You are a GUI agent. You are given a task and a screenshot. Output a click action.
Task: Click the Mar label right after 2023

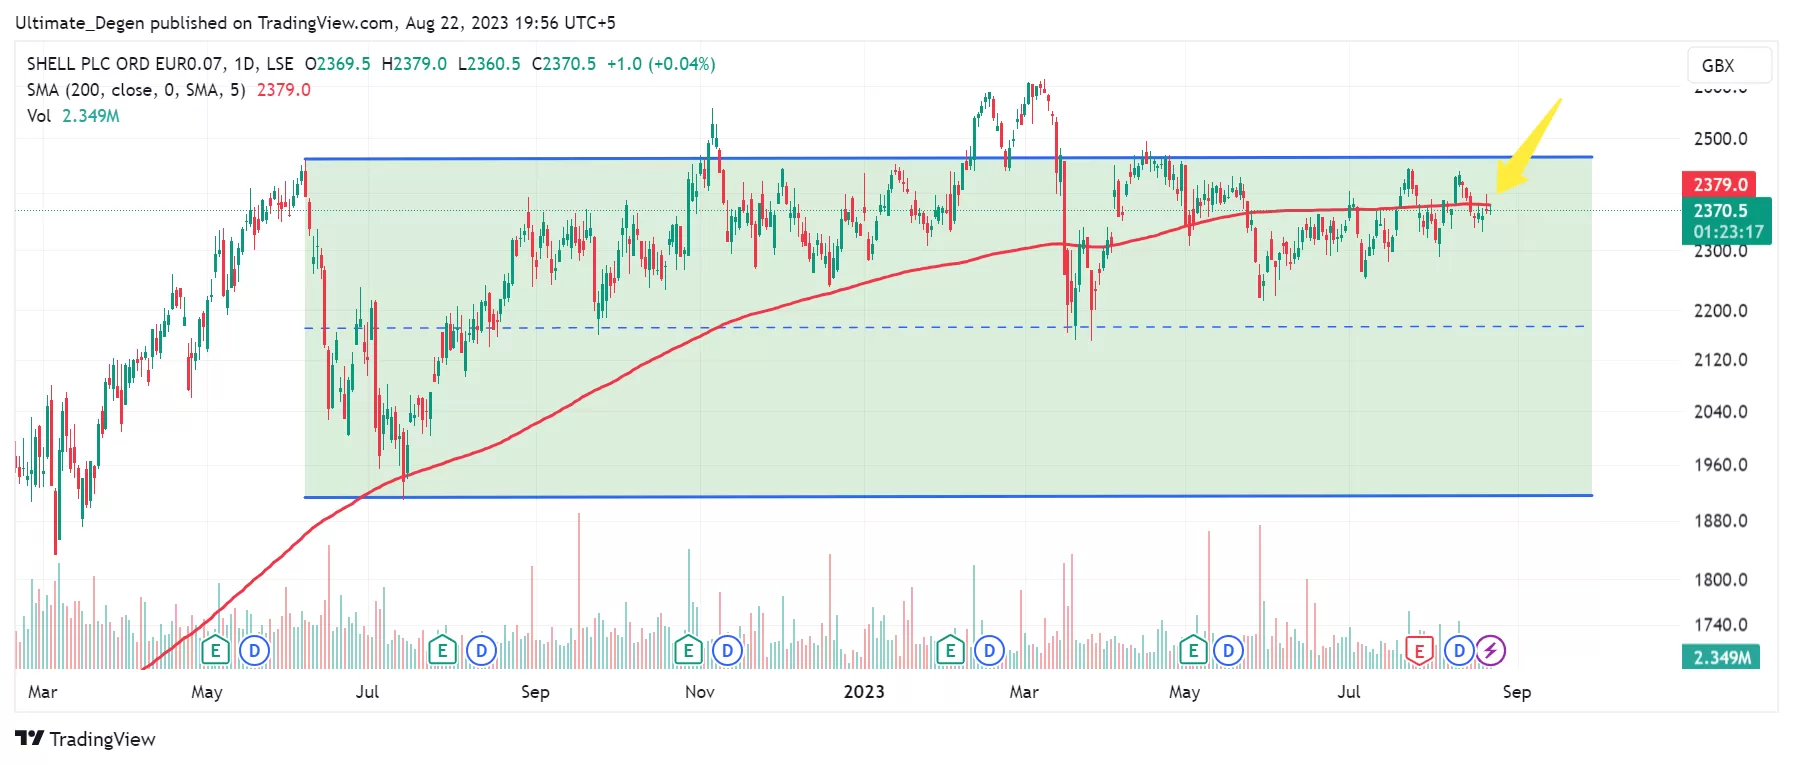pyautogui.click(x=1024, y=692)
